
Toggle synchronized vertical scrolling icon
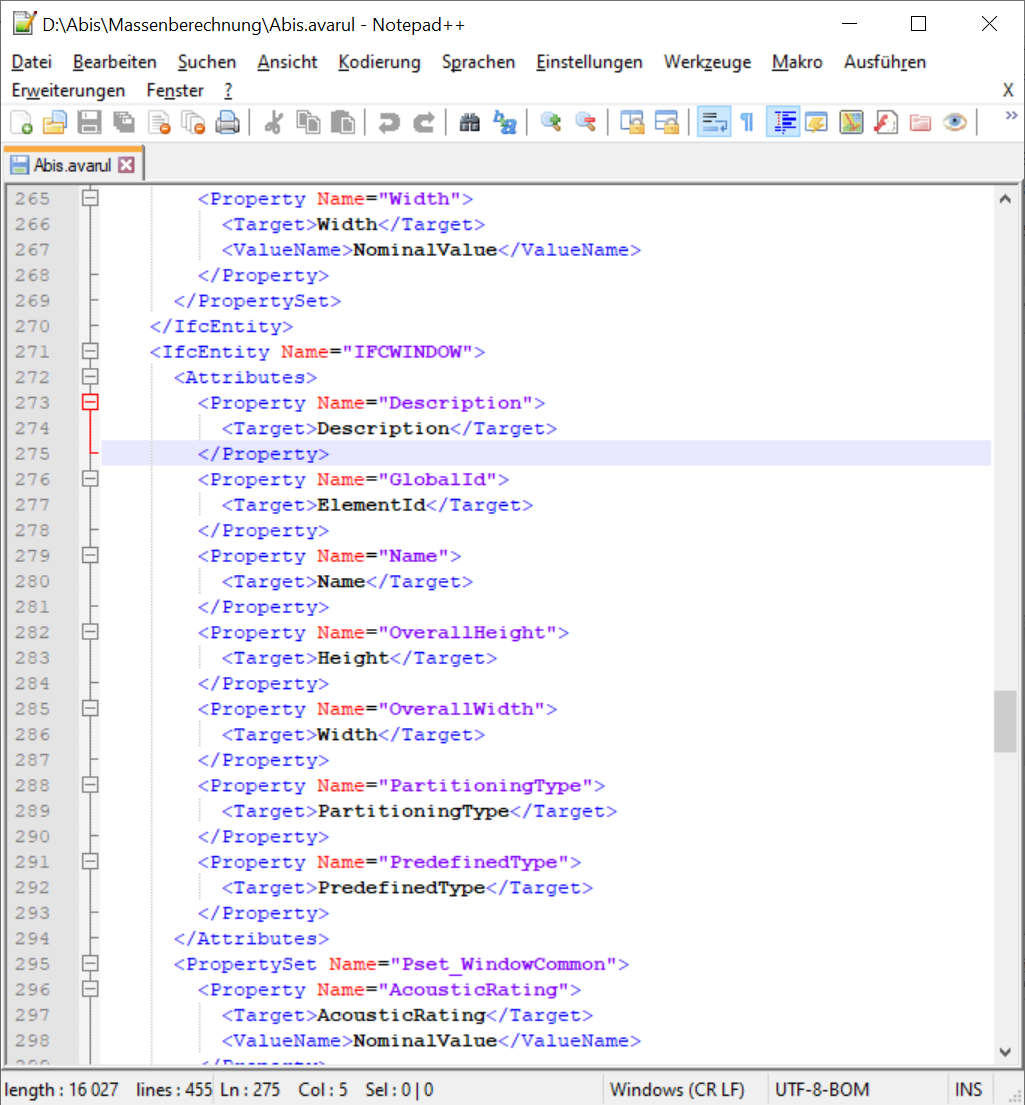632,123
